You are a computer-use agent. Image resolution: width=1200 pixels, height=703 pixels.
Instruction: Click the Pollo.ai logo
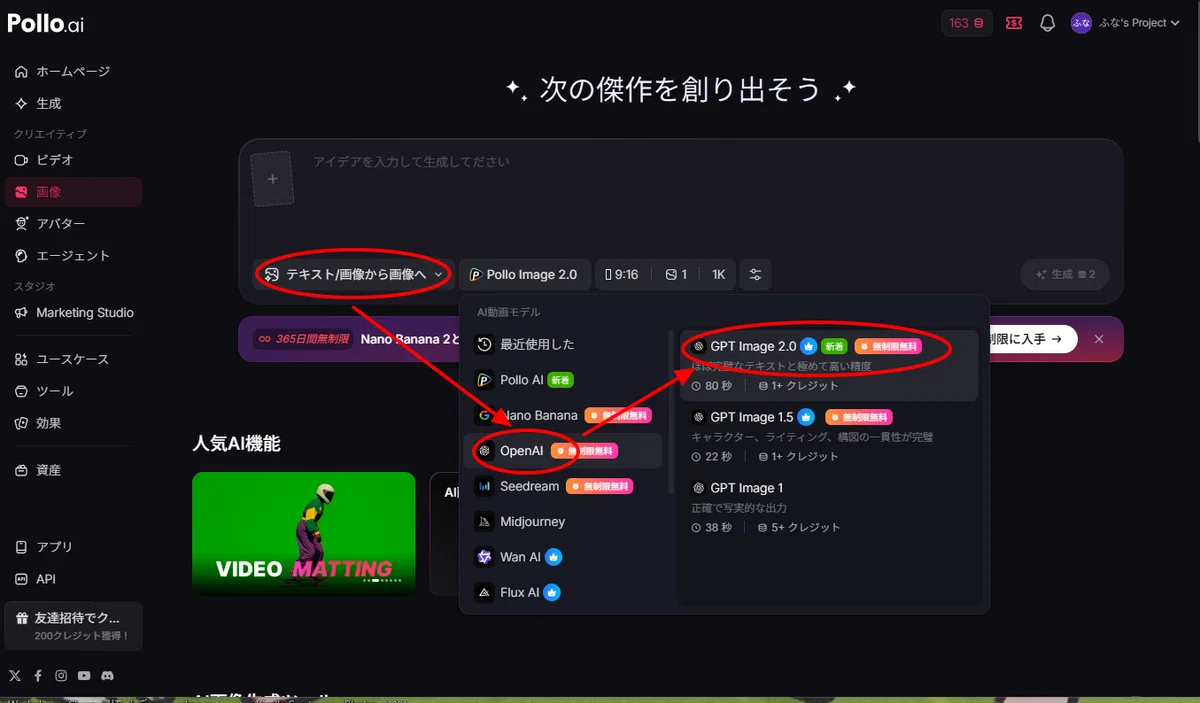tap(46, 23)
